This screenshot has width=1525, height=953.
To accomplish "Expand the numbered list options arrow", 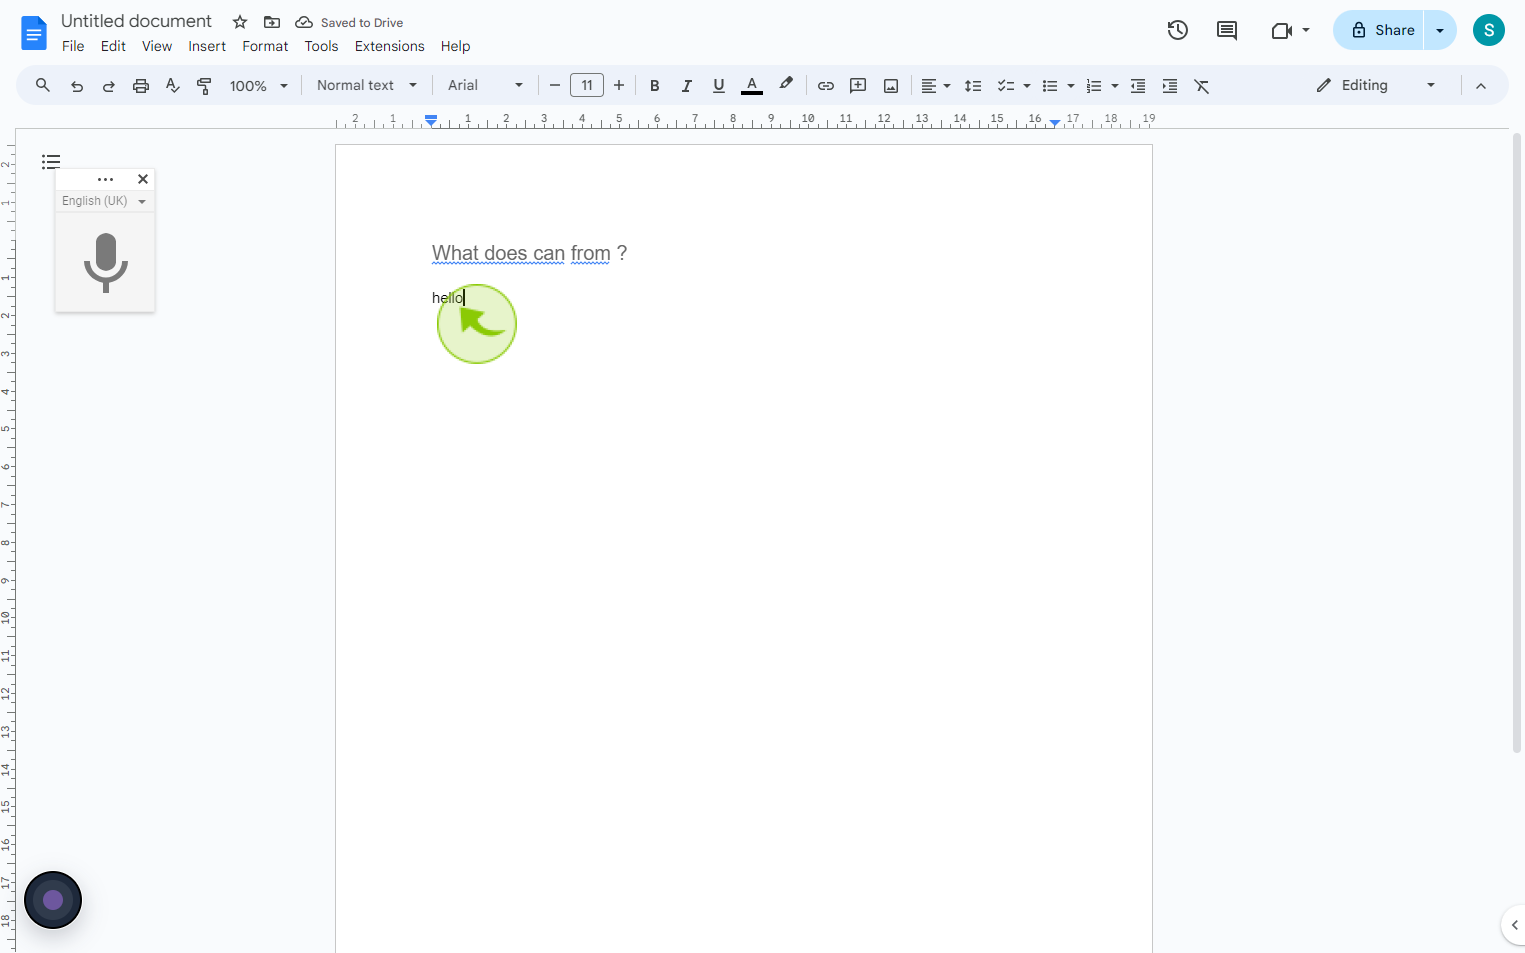I will point(1115,86).
